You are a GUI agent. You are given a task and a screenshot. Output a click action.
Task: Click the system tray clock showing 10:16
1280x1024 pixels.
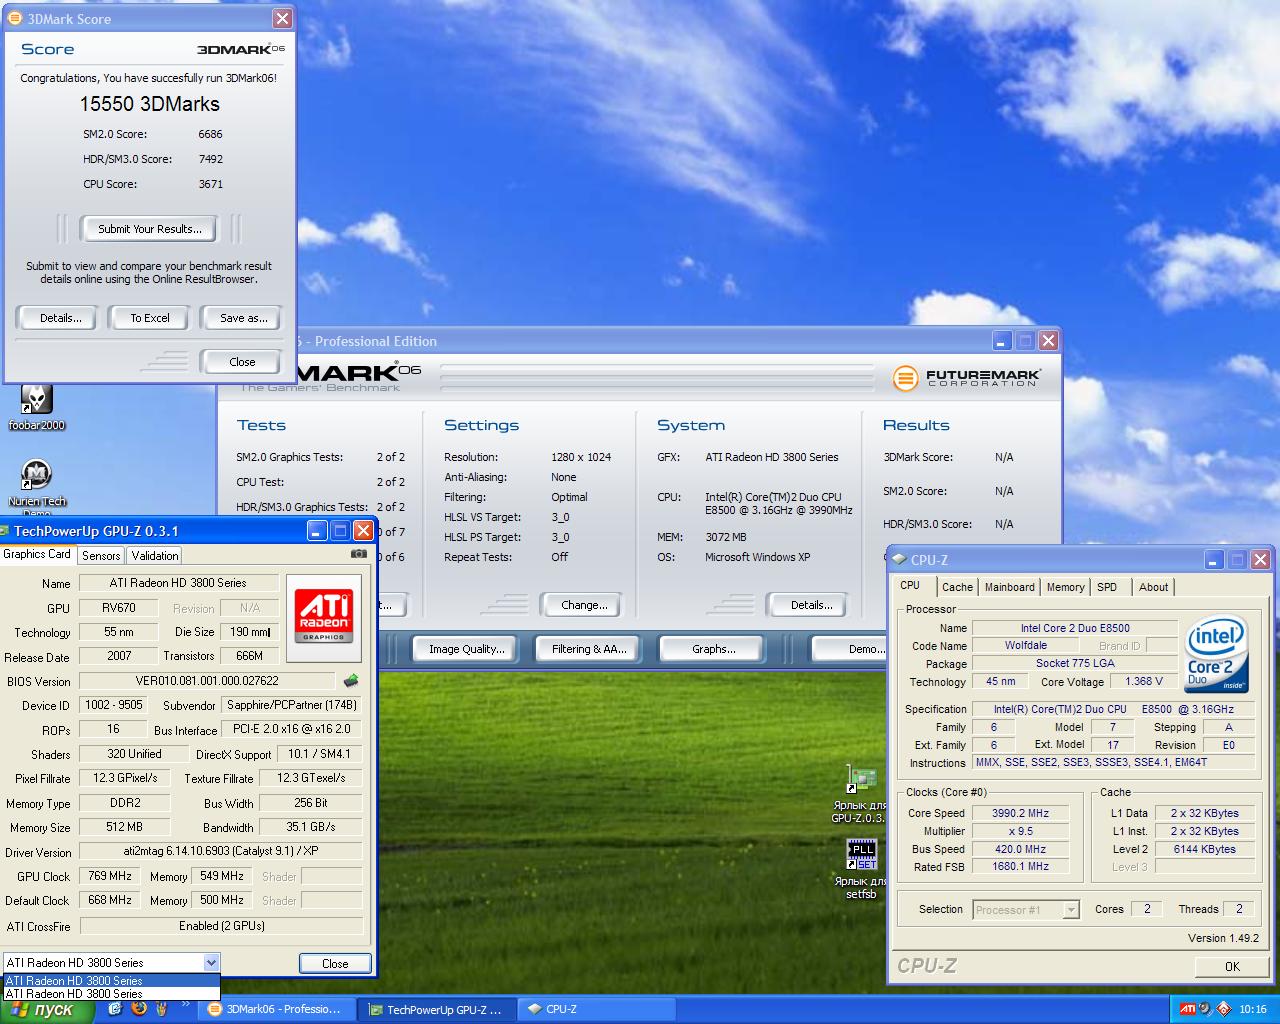[1253, 1009]
